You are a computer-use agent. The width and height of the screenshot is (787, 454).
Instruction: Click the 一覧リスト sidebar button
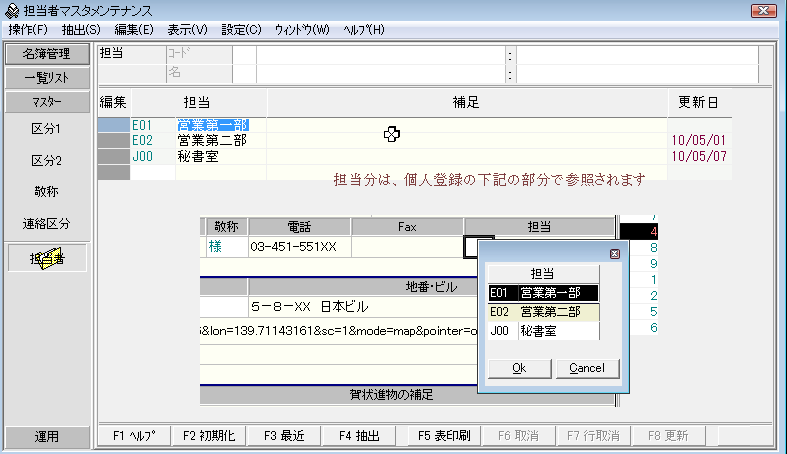(x=47, y=78)
